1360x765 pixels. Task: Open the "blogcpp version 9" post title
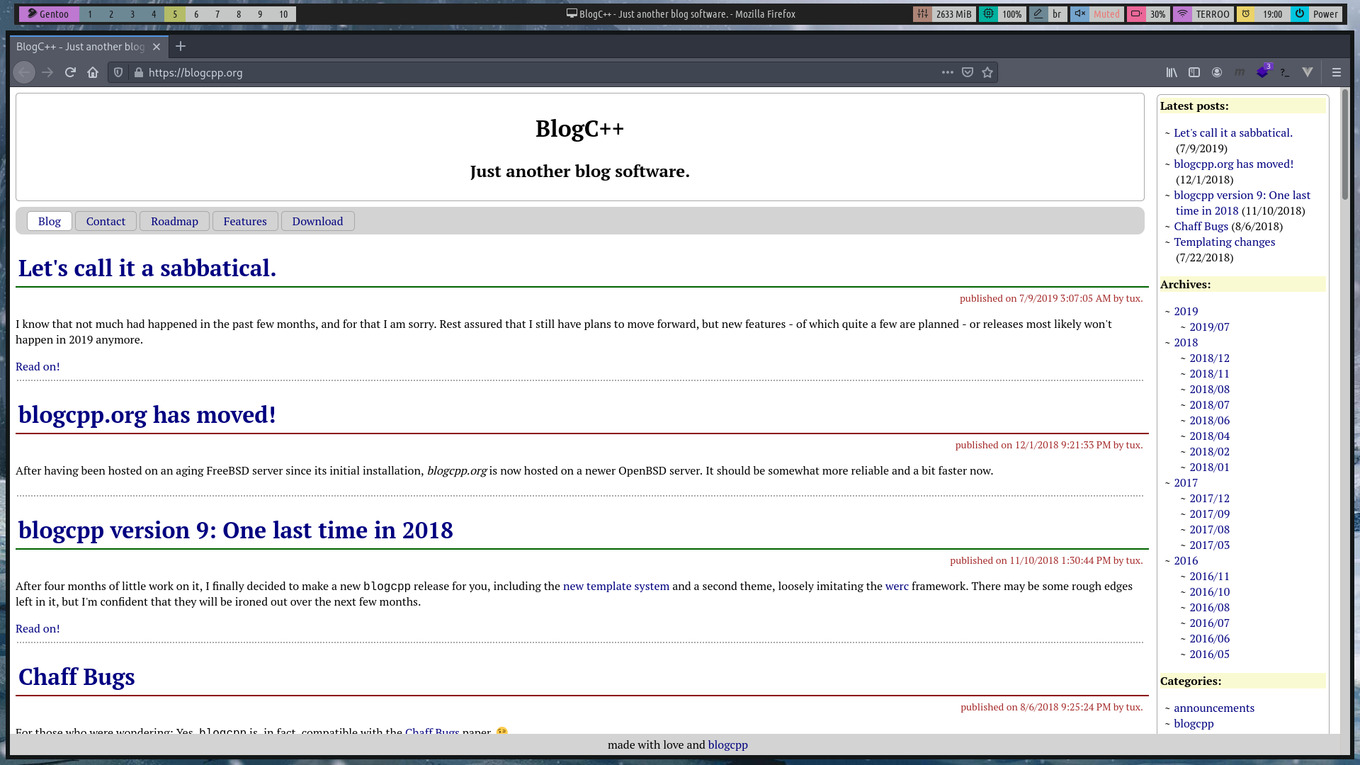click(236, 530)
